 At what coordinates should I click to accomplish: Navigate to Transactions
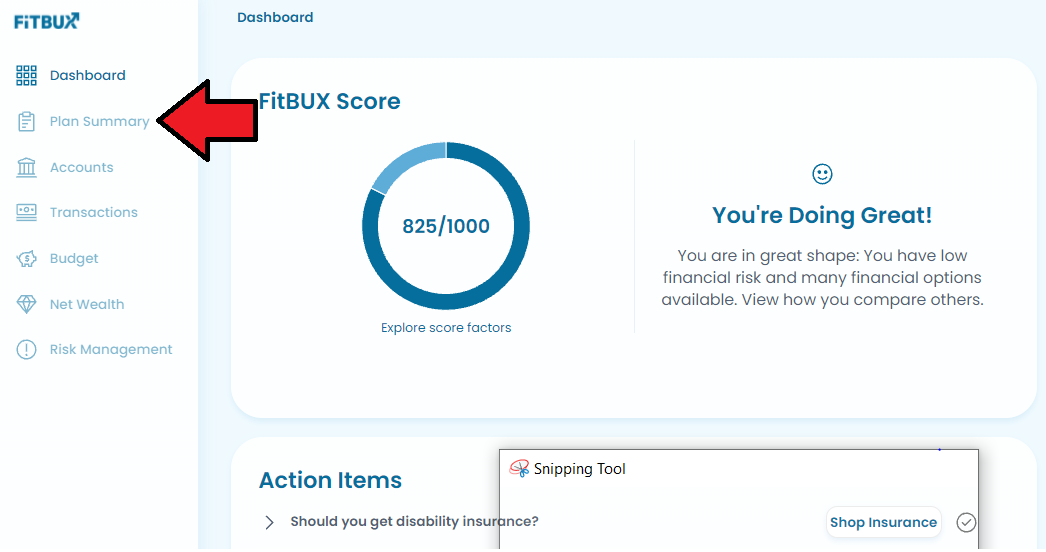coord(93,212)
